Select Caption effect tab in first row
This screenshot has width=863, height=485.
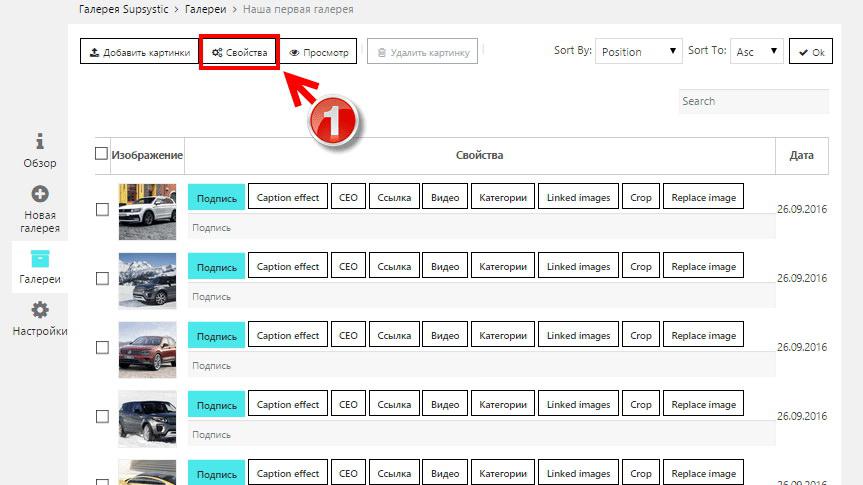[288, 197]
